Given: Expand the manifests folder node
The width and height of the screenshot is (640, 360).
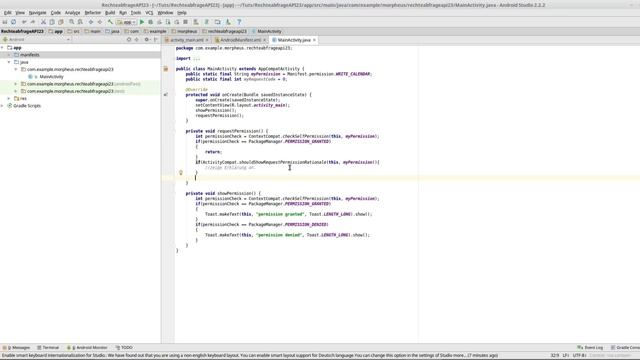Looking at the screenshot, I should pyautogui.click(x=9, y=55).
